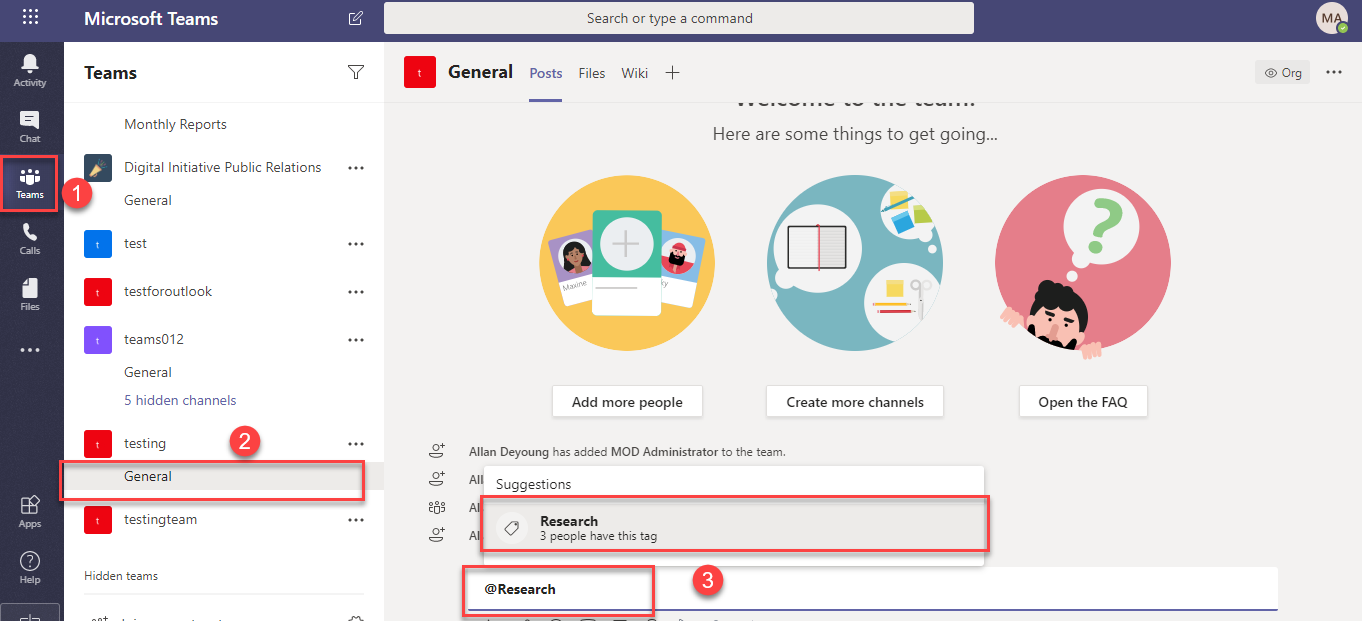Click the filter icon beside Teams heading

(x=355, y=72)
